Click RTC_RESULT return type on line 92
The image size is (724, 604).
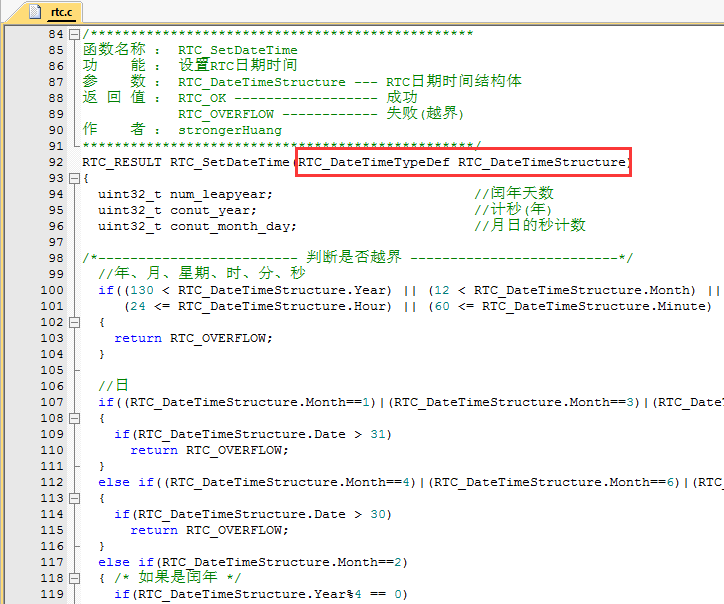[122, 163]
